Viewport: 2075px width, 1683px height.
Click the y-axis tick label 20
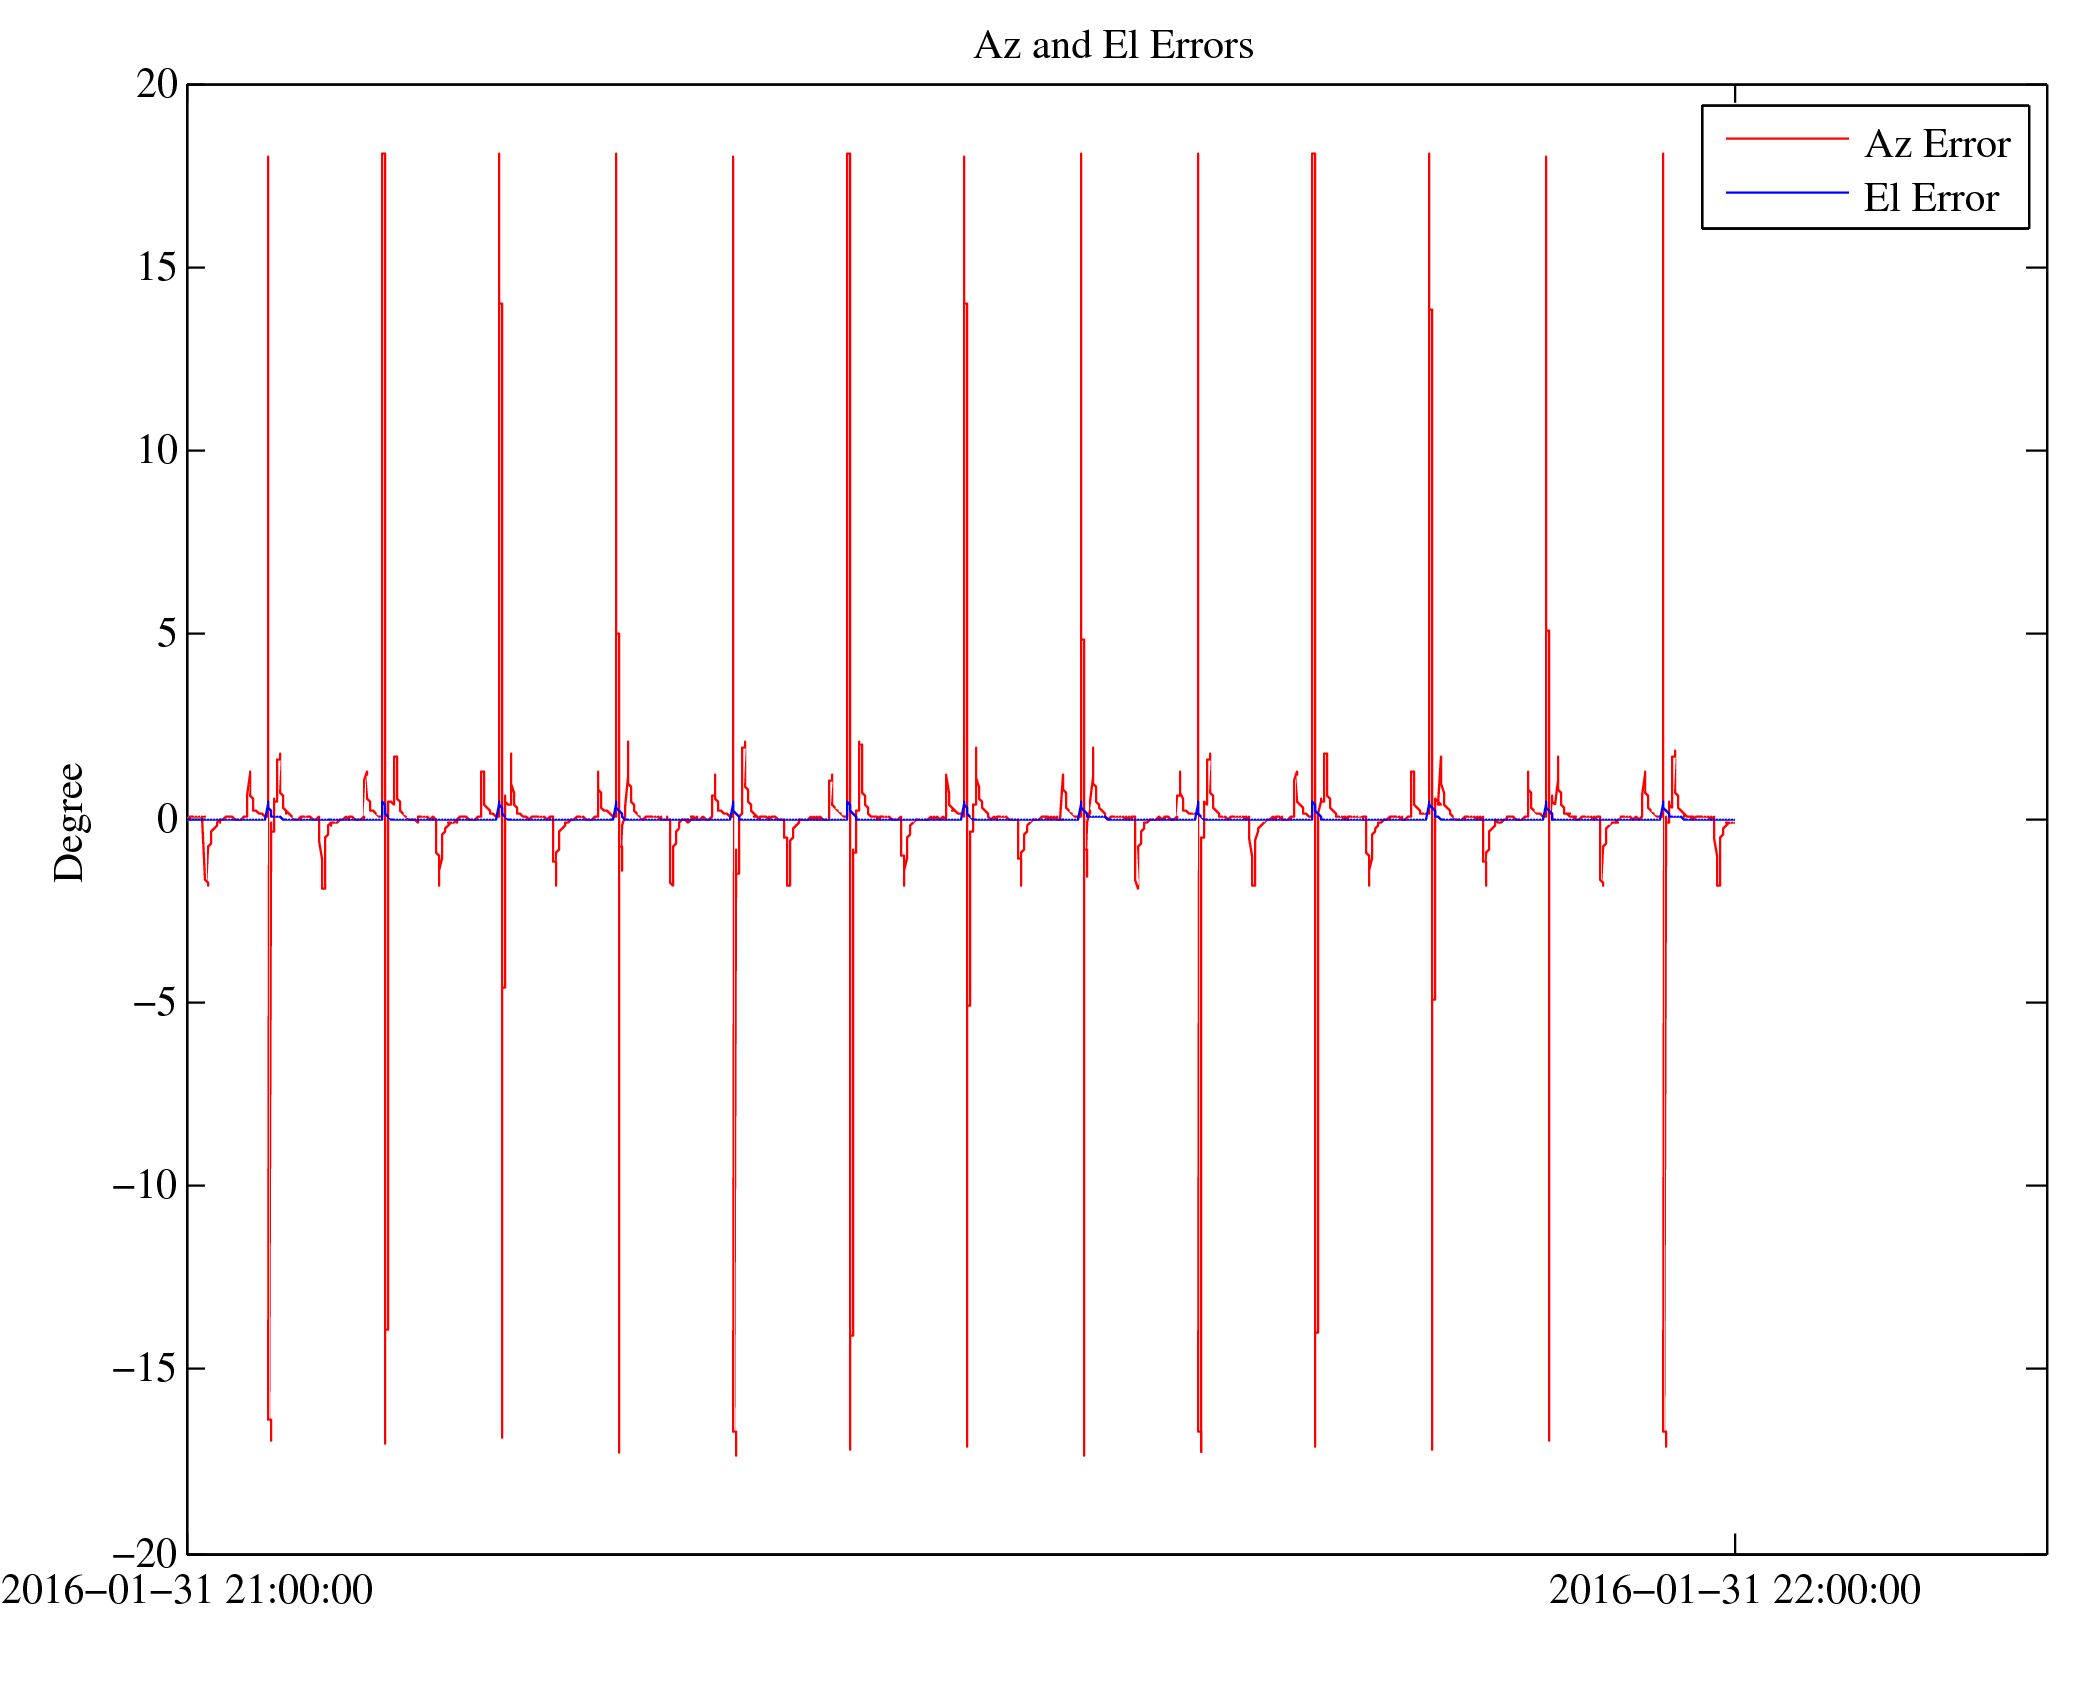tap(157, 85)
